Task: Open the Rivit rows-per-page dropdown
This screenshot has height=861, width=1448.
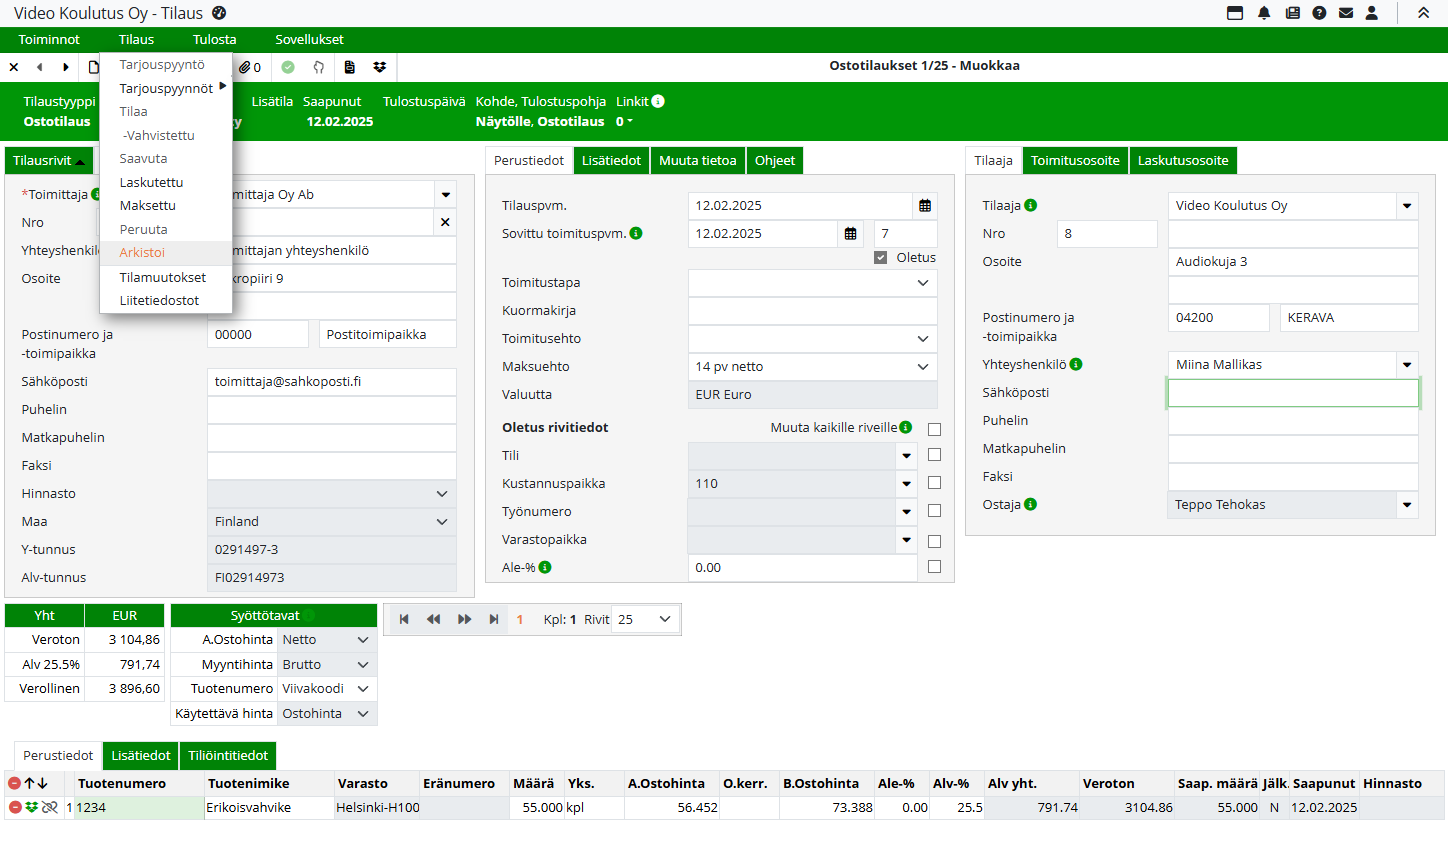Action: click(x=645, y=620)
